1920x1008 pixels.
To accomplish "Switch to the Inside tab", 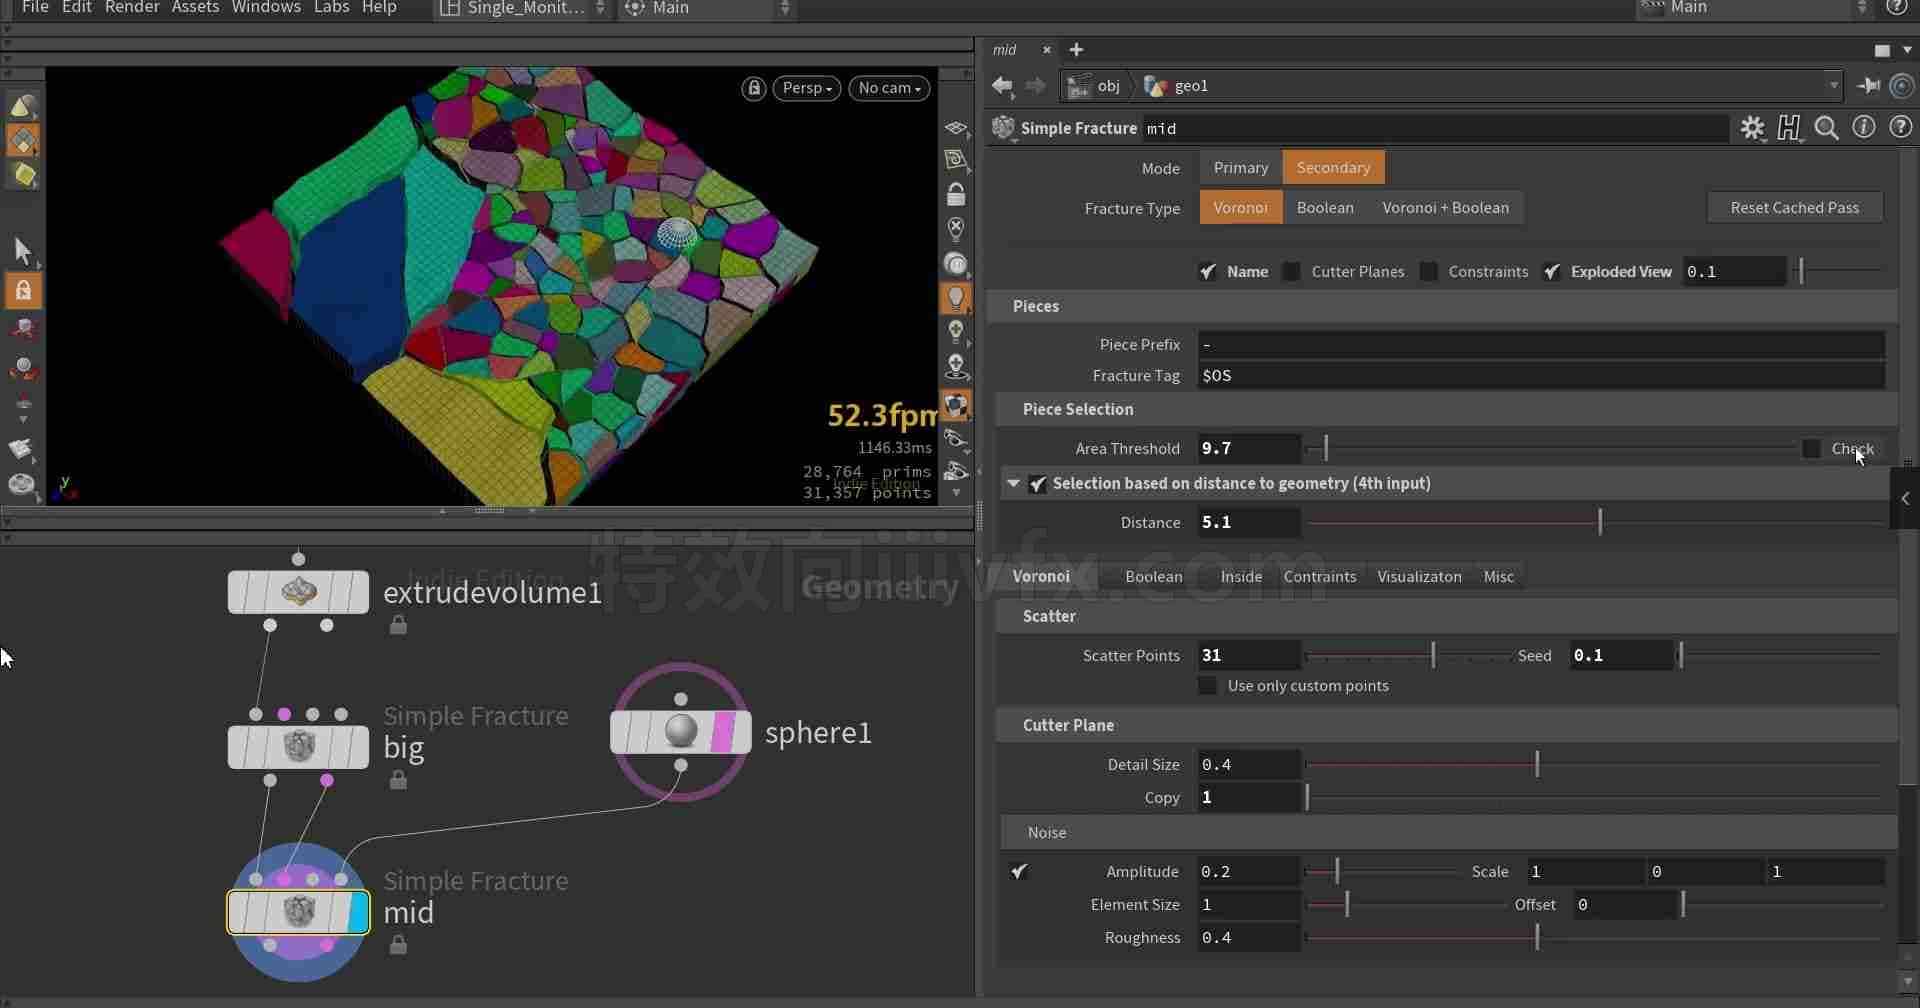I will tap(1241, 577).
